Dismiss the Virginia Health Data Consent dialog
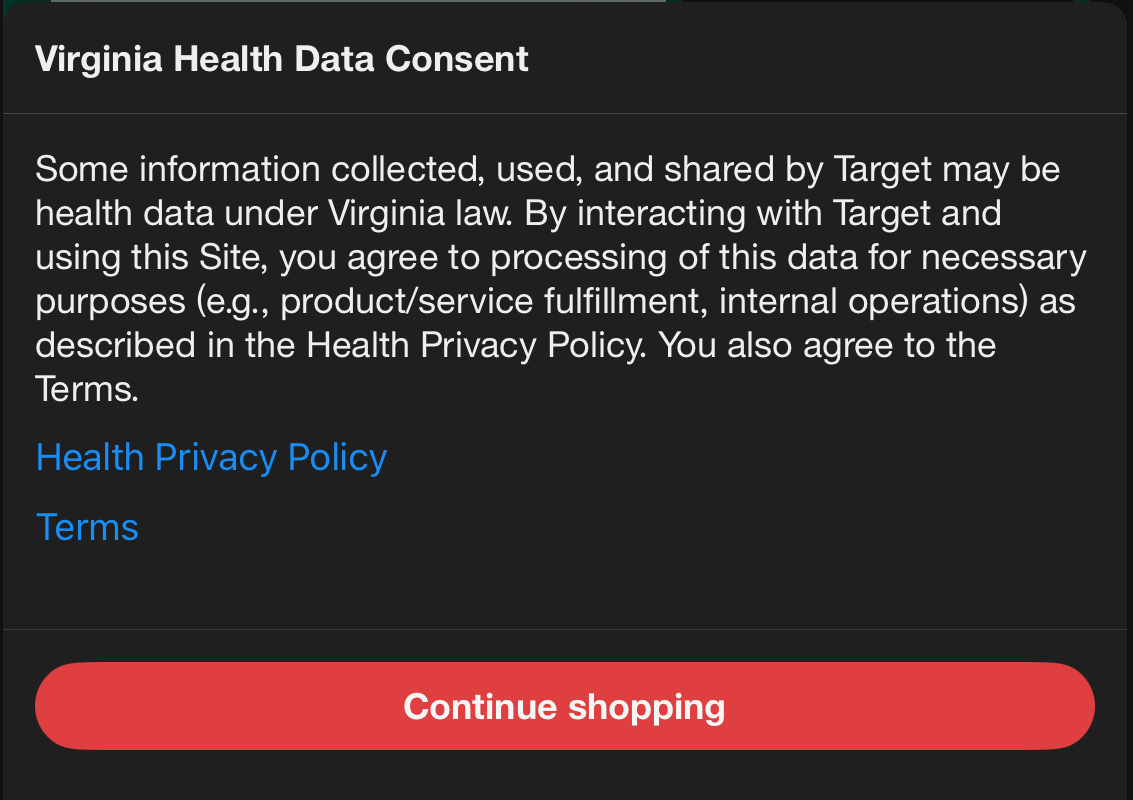The width and height of the screenshot is (1133, 800). (566, 706)
